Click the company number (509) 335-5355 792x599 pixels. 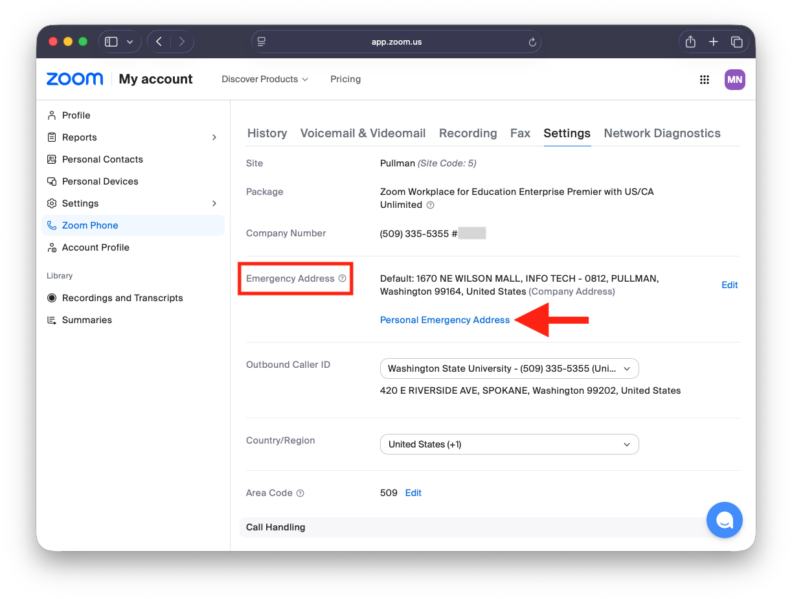[414, 233]
